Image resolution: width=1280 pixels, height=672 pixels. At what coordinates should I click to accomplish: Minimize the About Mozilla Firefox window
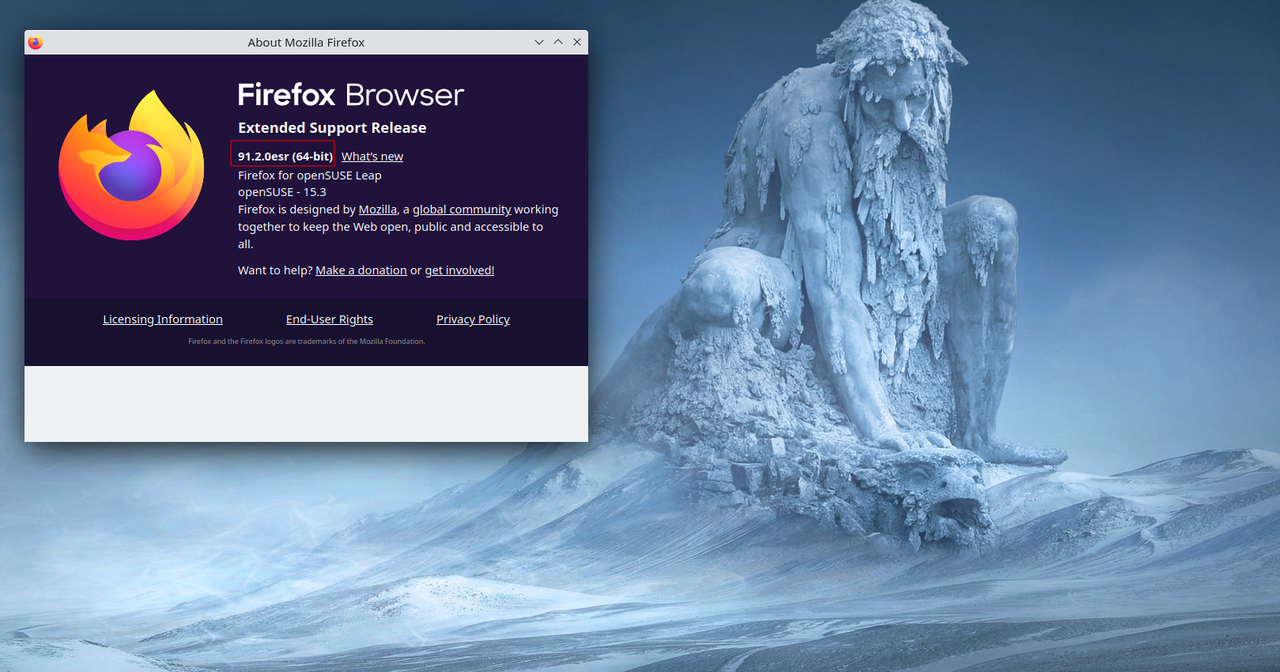pos(539,42)
